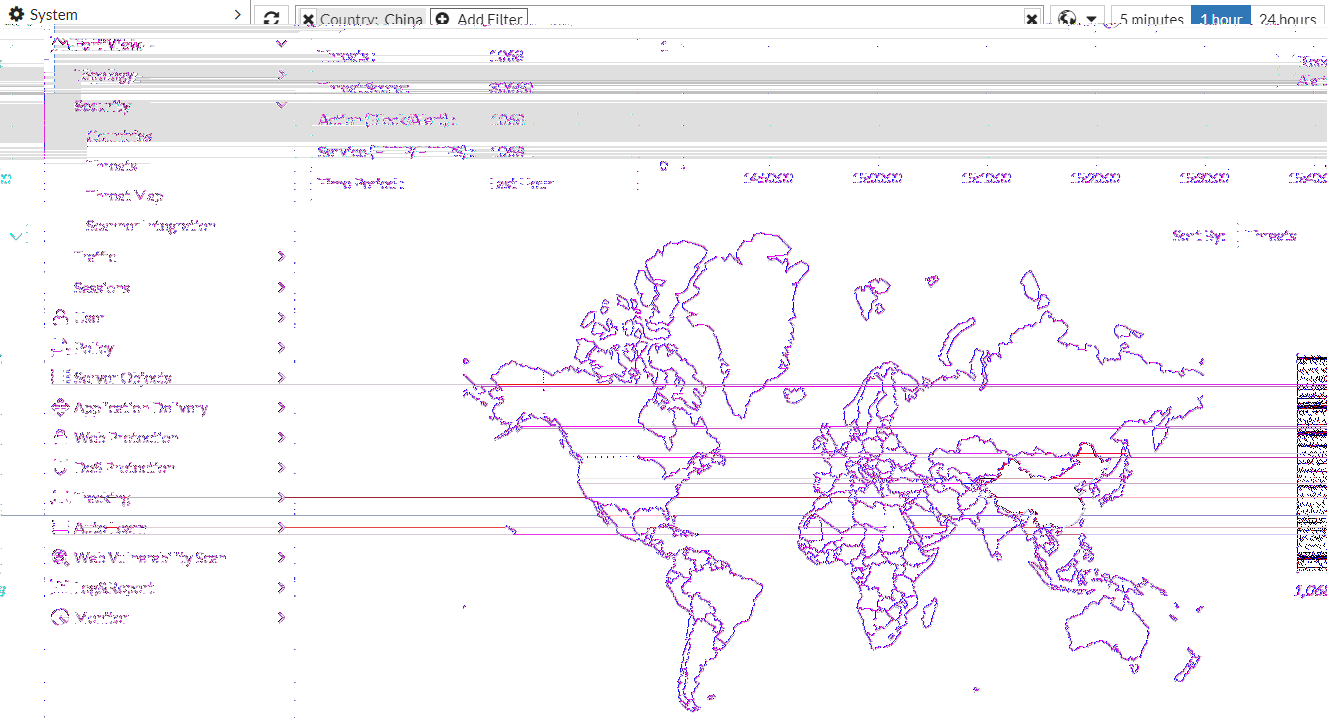Click the Monitor icon in sidebar
This screenshot has height=721, width=1327.
tap(59, 618)
